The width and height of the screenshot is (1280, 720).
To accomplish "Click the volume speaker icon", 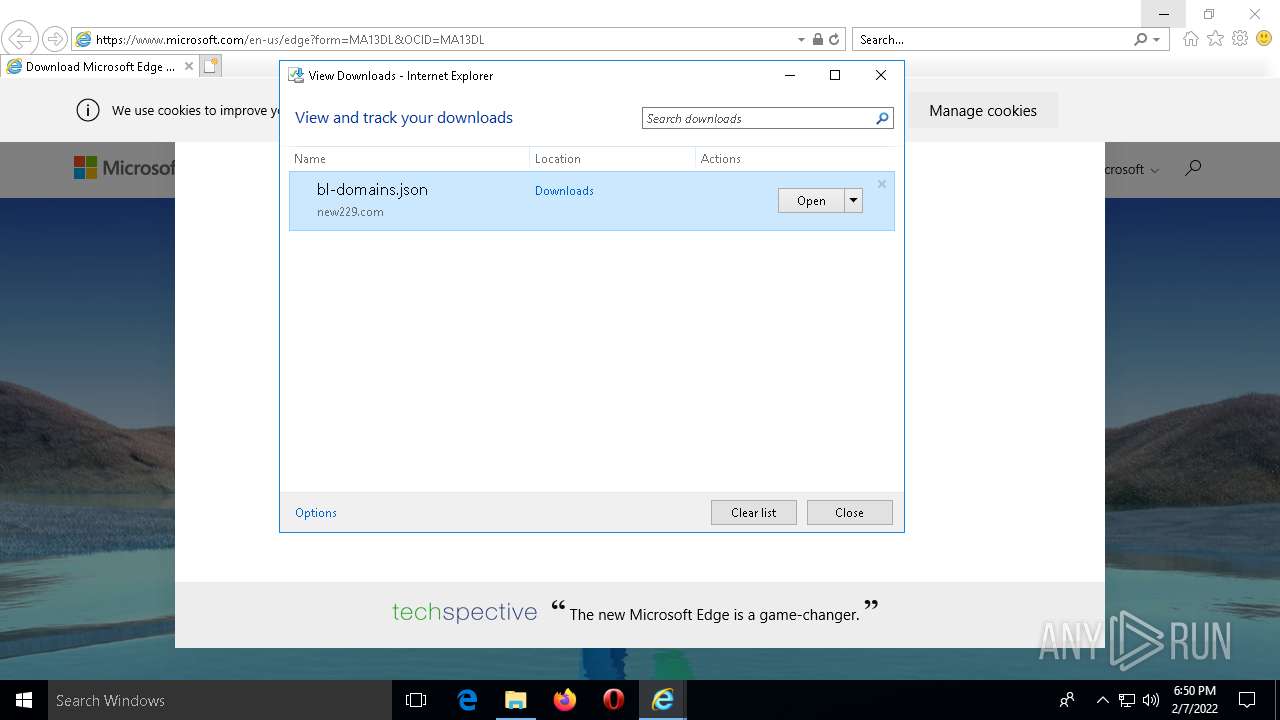I will click(x=1151, y=700).
